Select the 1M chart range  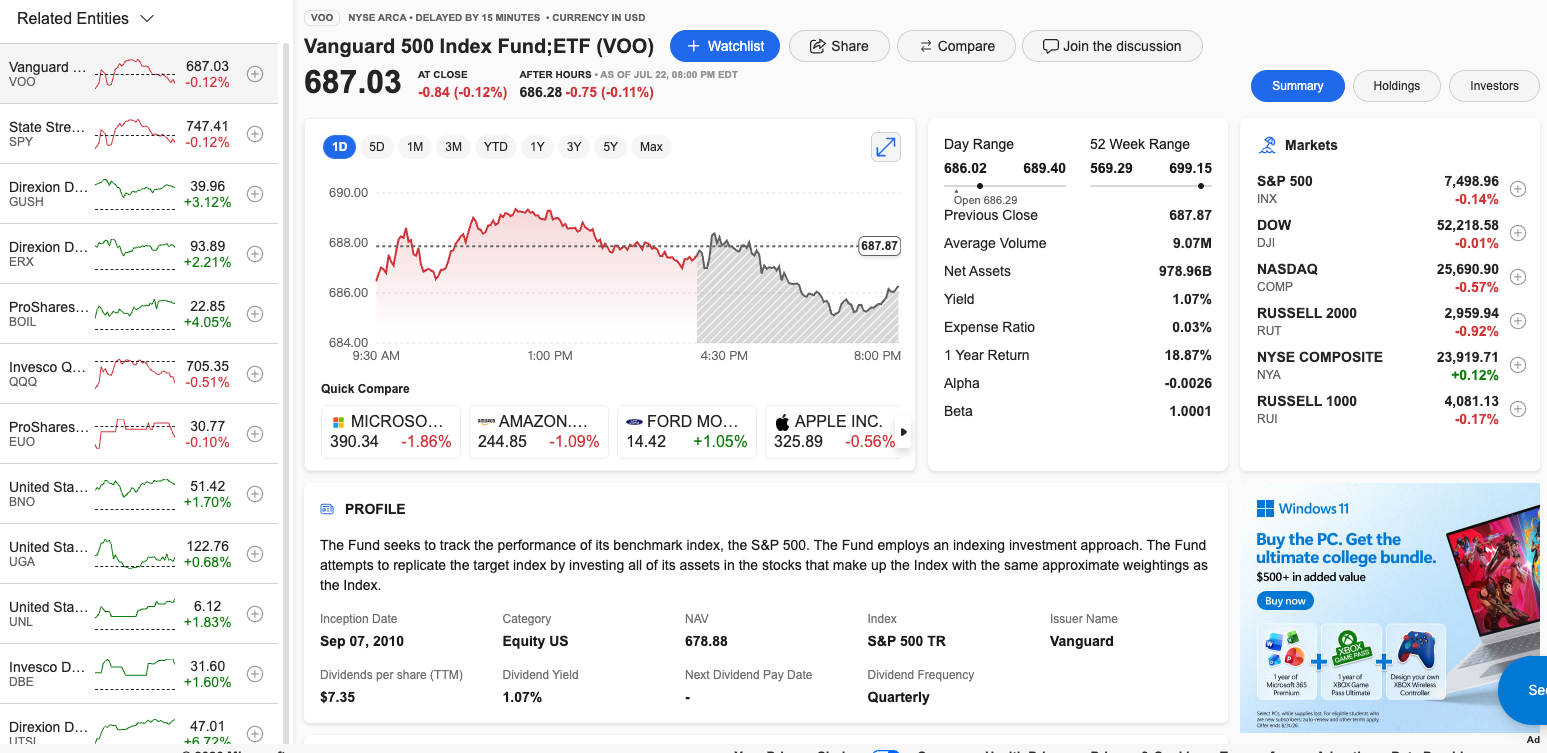(x=415, y=147)
